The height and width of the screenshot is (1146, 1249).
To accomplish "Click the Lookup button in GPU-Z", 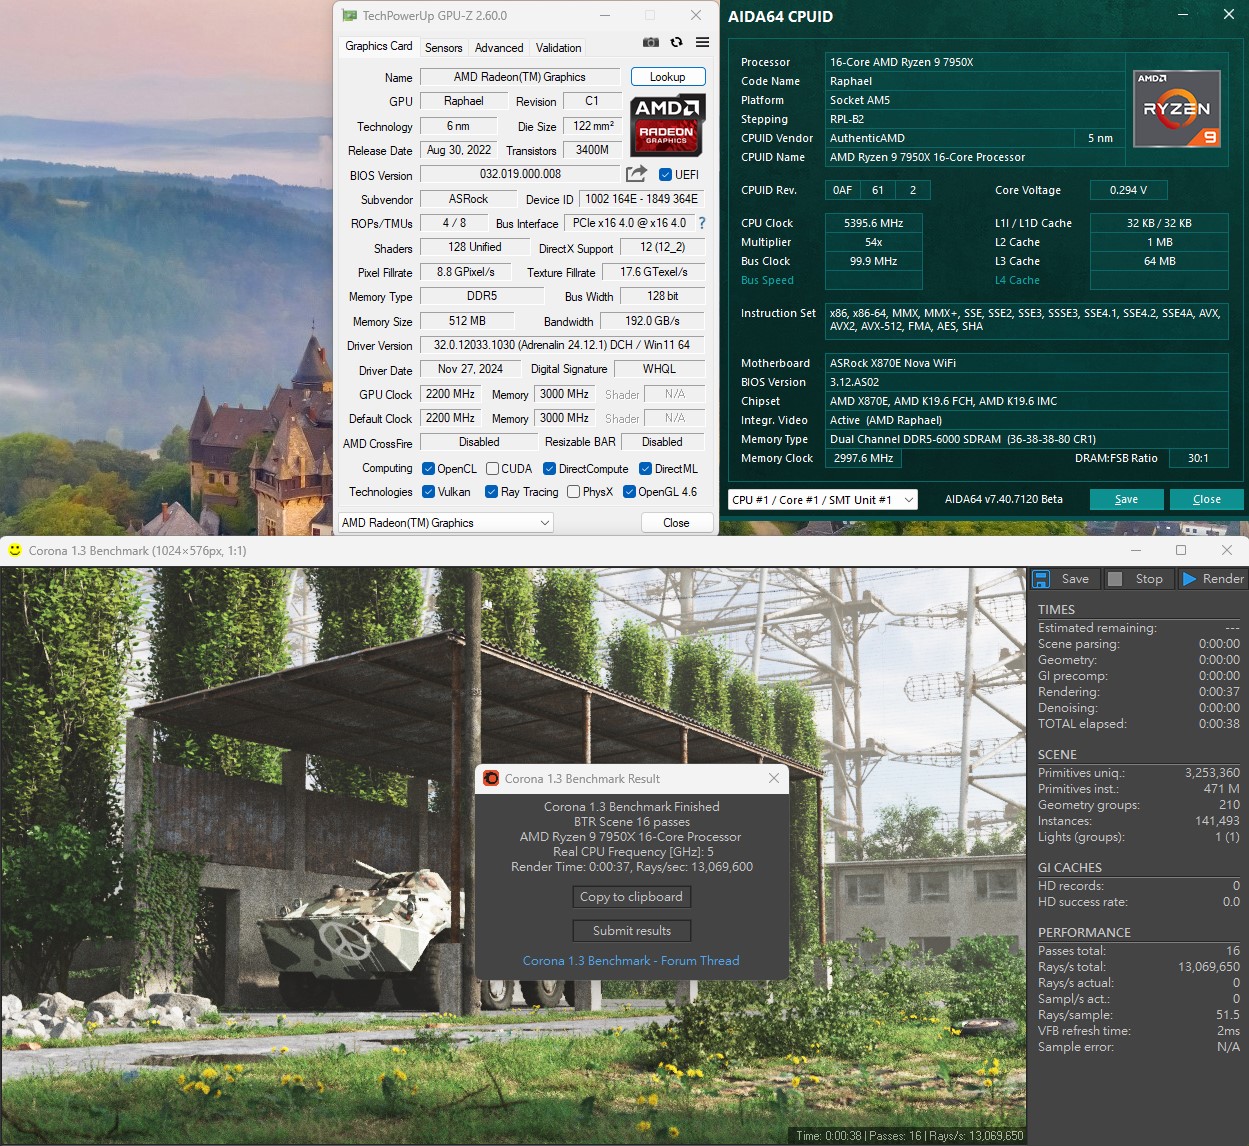I will 667,77.
